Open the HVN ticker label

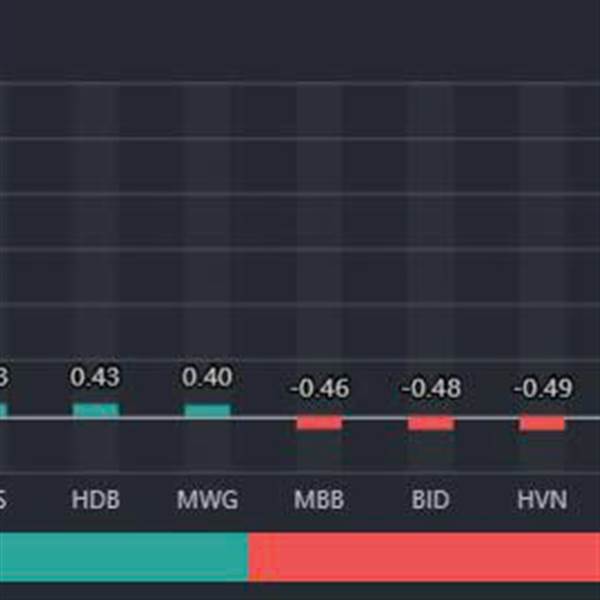542,499
